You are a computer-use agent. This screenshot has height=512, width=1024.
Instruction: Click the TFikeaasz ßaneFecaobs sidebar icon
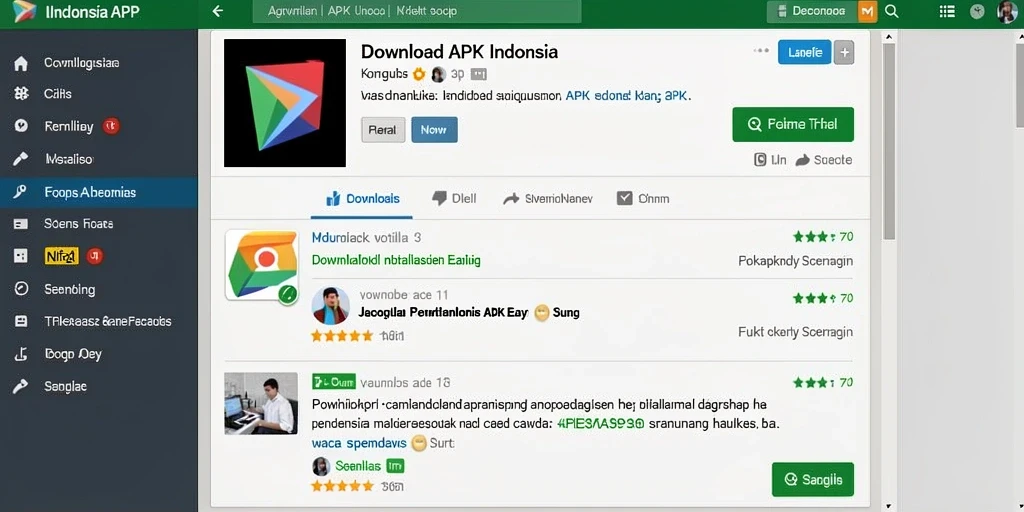21,321
